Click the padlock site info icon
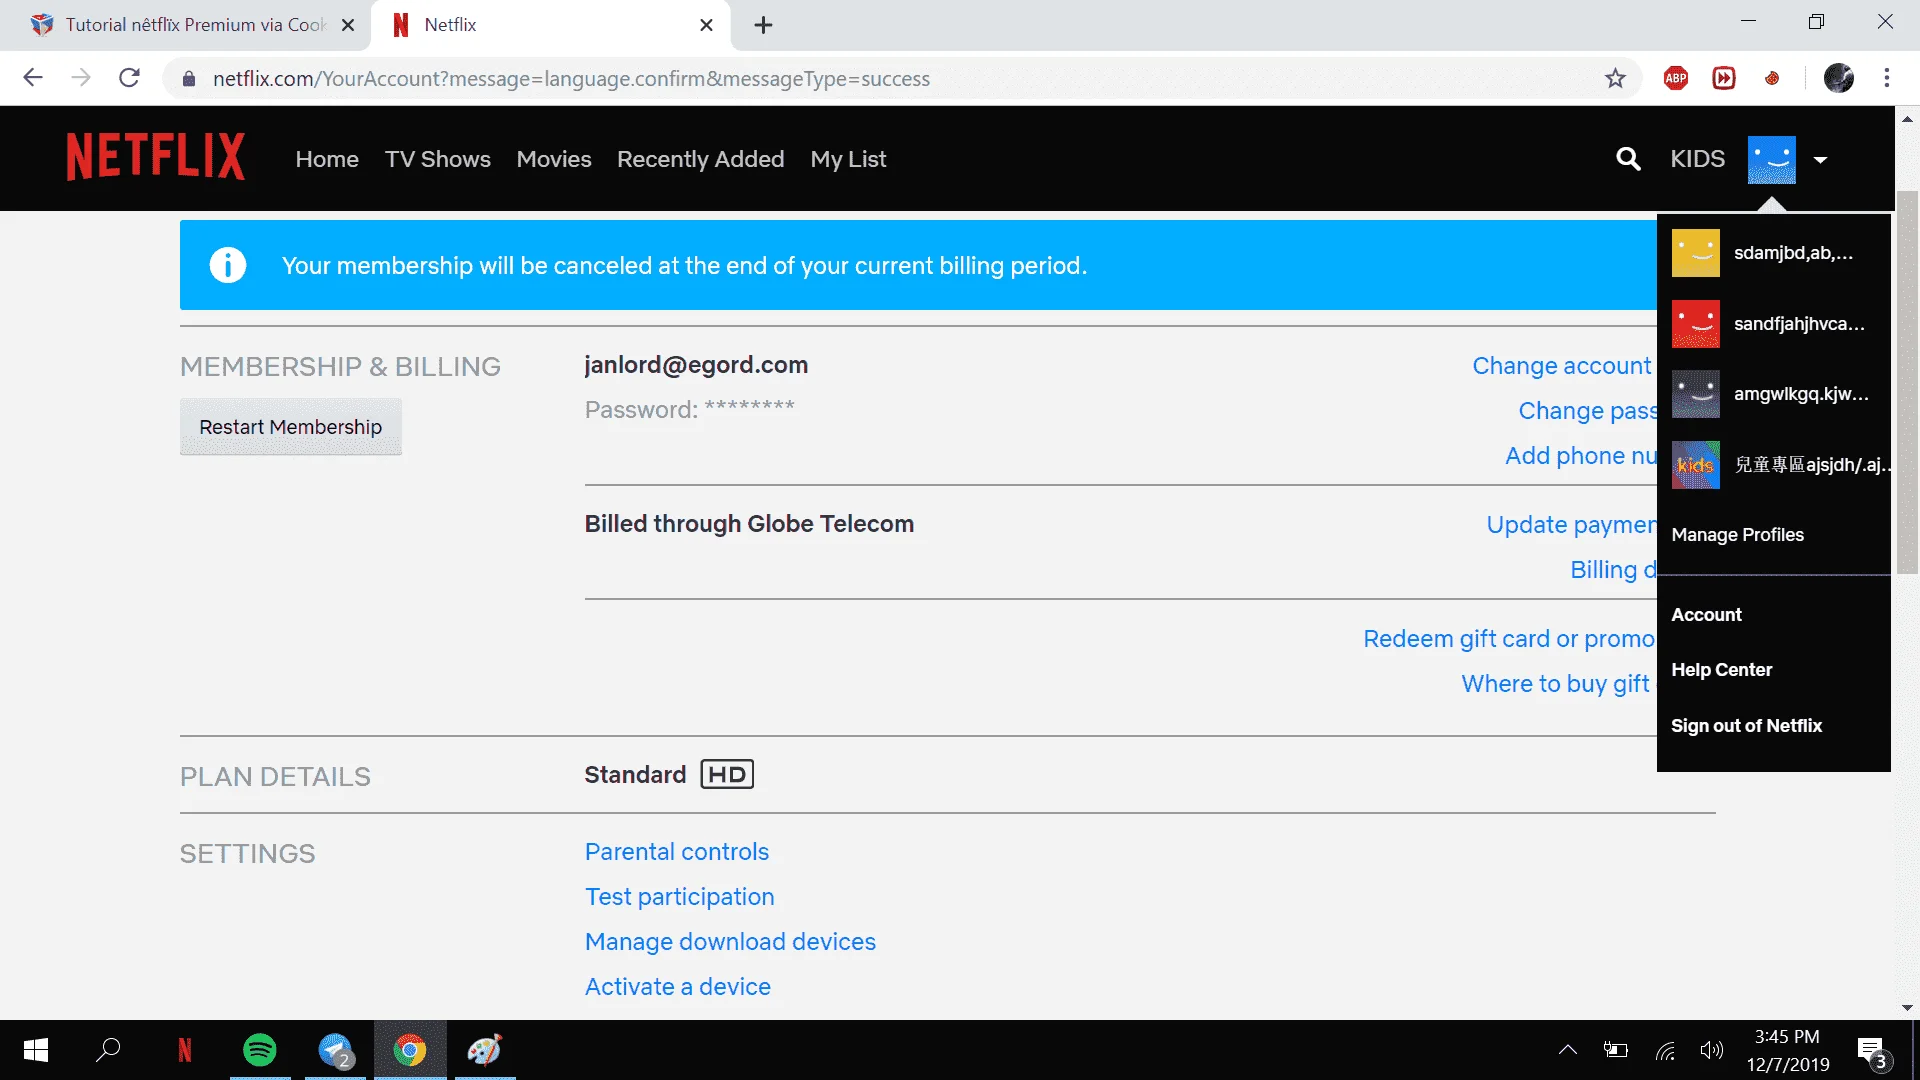The height and width of the screenshot is (1080, 1920). coord(189,78)
